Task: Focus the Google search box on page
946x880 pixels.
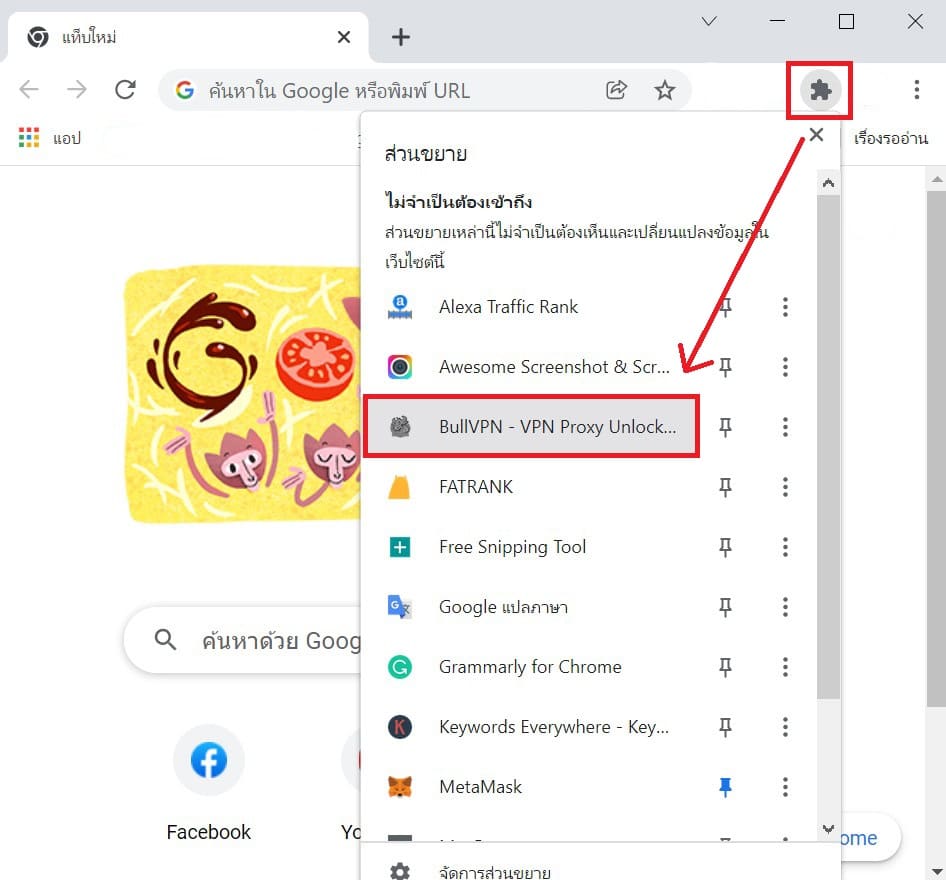Action: 244,639
